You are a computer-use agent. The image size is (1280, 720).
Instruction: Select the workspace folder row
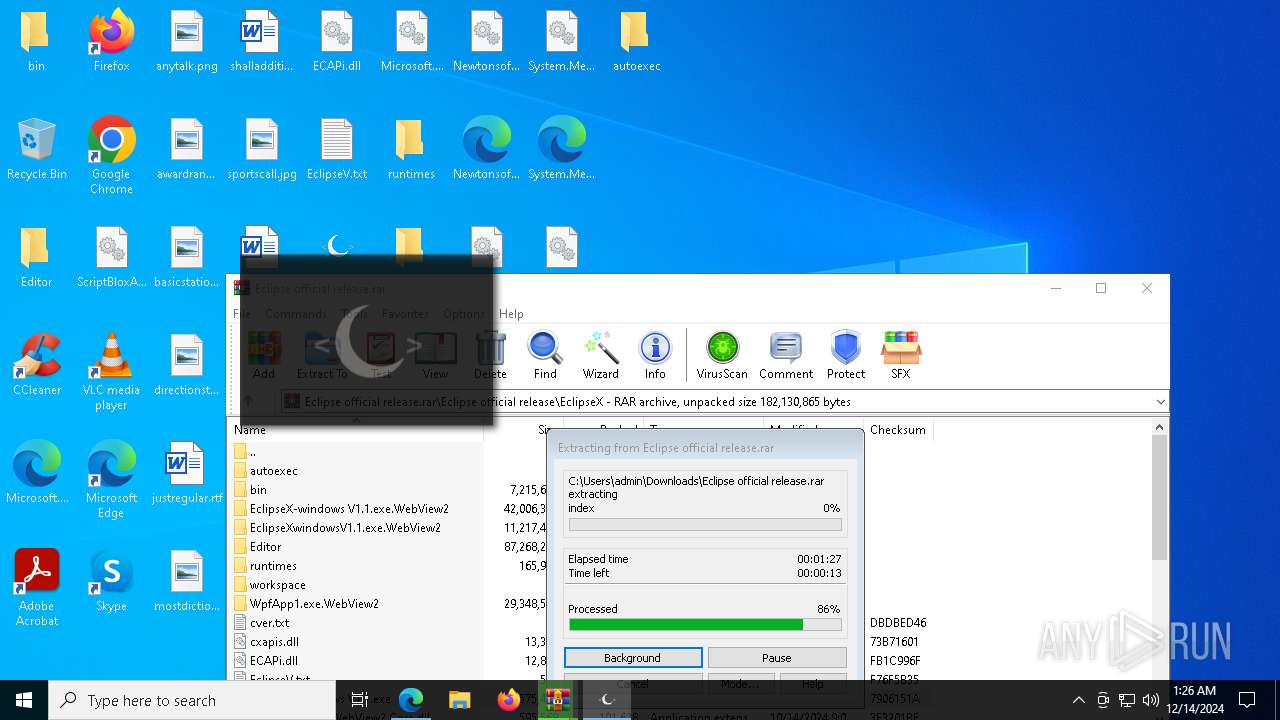pos(357,585)
